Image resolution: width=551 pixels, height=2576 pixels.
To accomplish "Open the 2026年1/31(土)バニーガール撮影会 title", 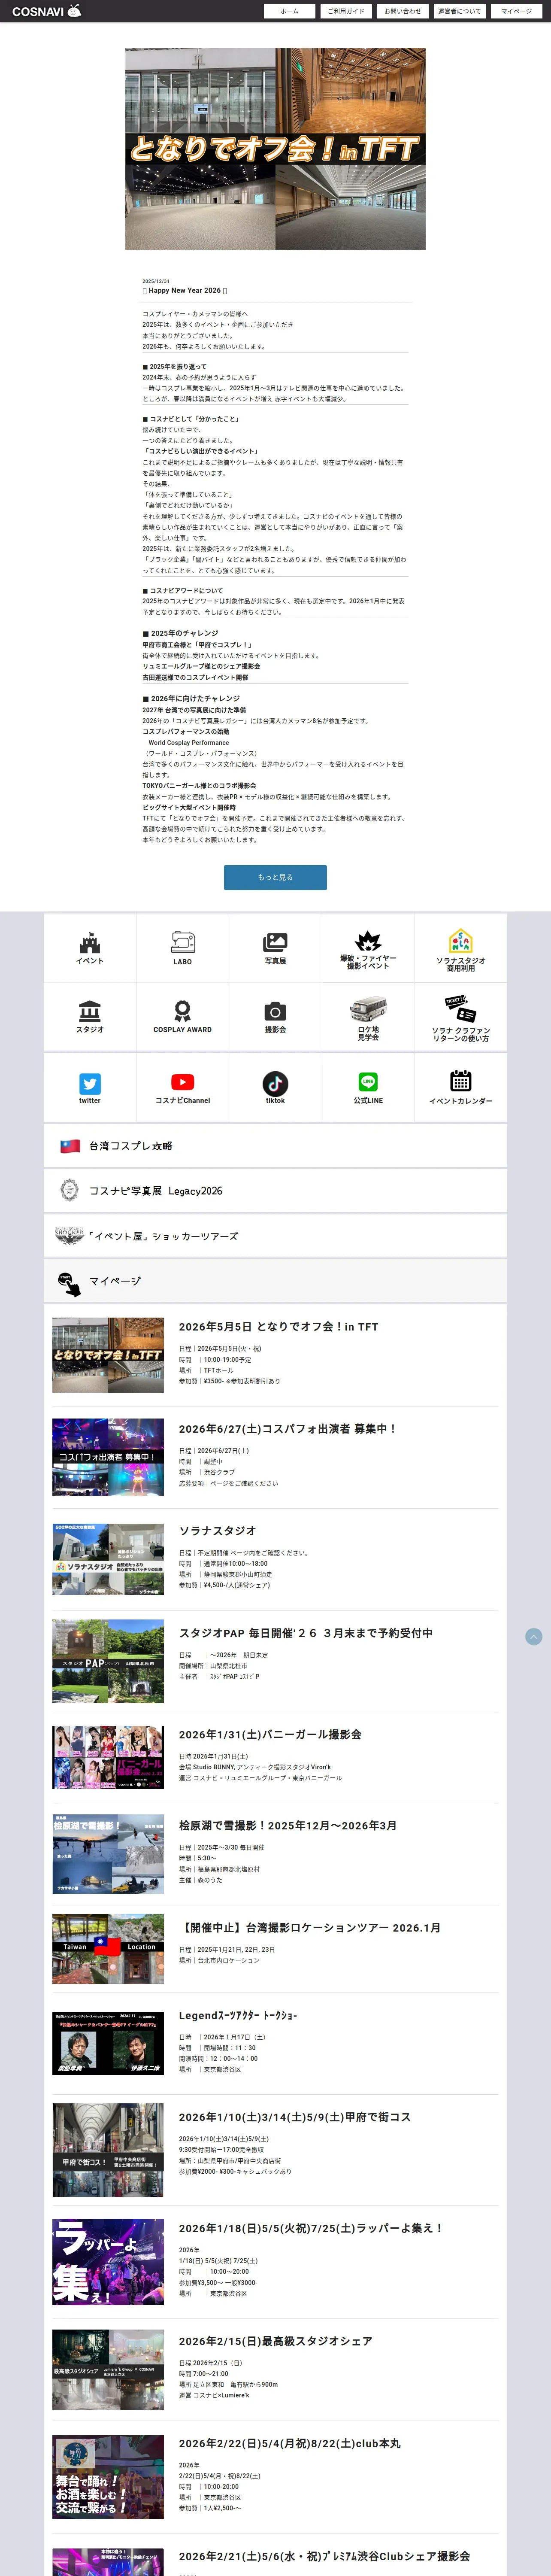I will 270,1735.
